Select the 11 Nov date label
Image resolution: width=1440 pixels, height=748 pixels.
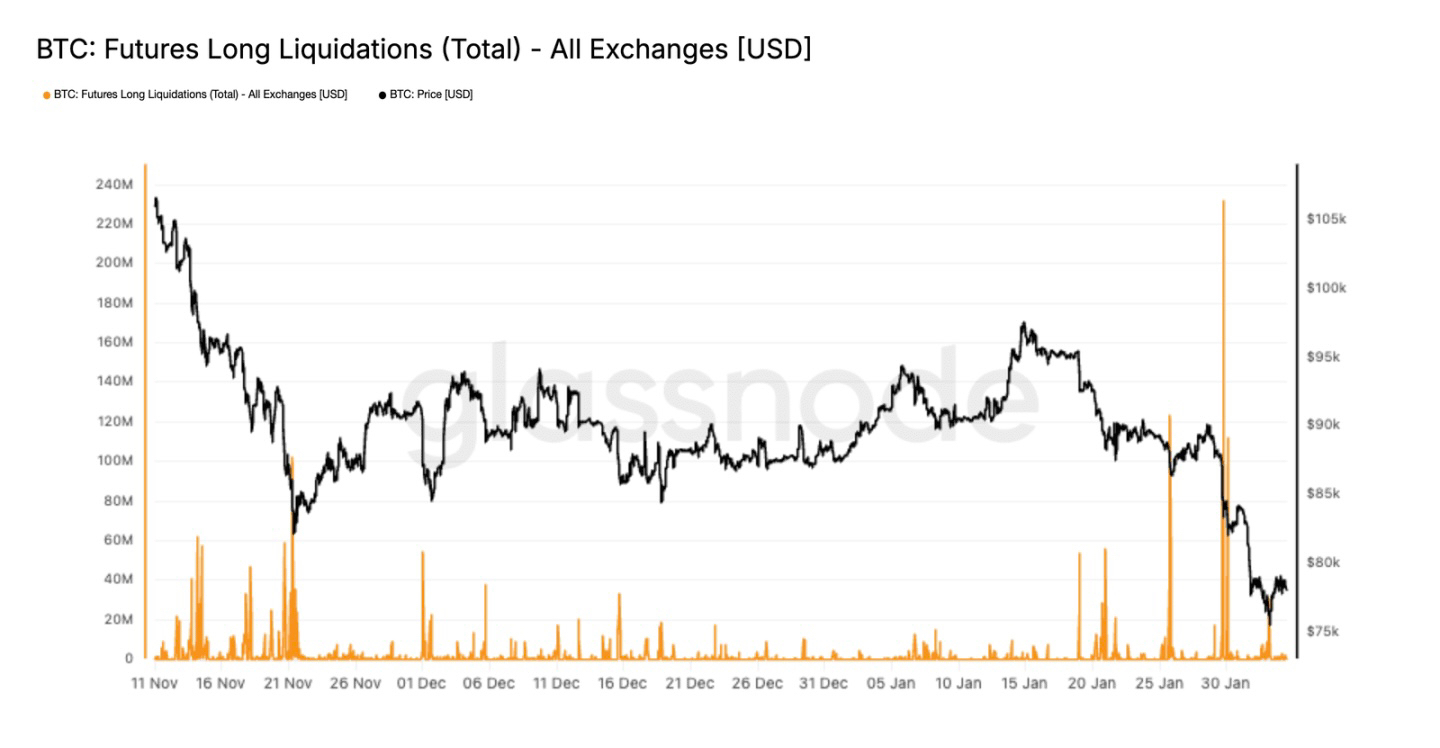[x=153, y=684]
